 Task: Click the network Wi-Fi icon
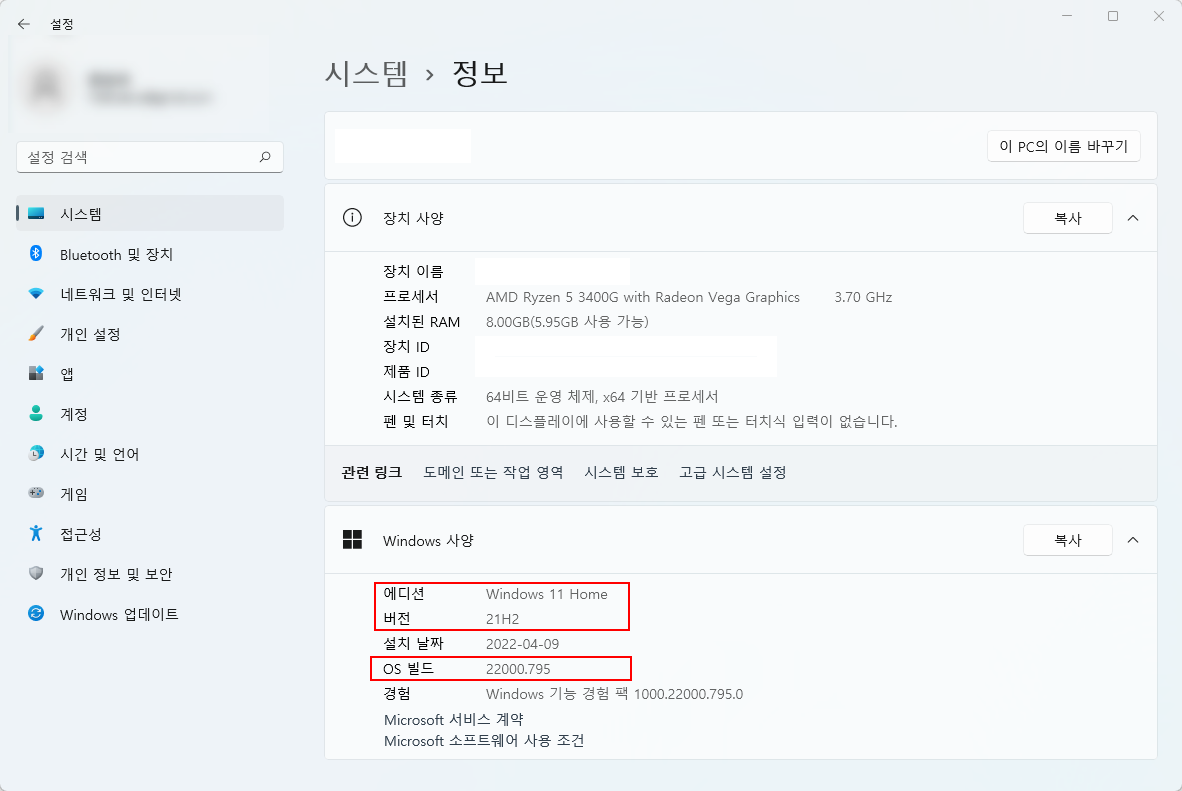[x=36, y=293]
